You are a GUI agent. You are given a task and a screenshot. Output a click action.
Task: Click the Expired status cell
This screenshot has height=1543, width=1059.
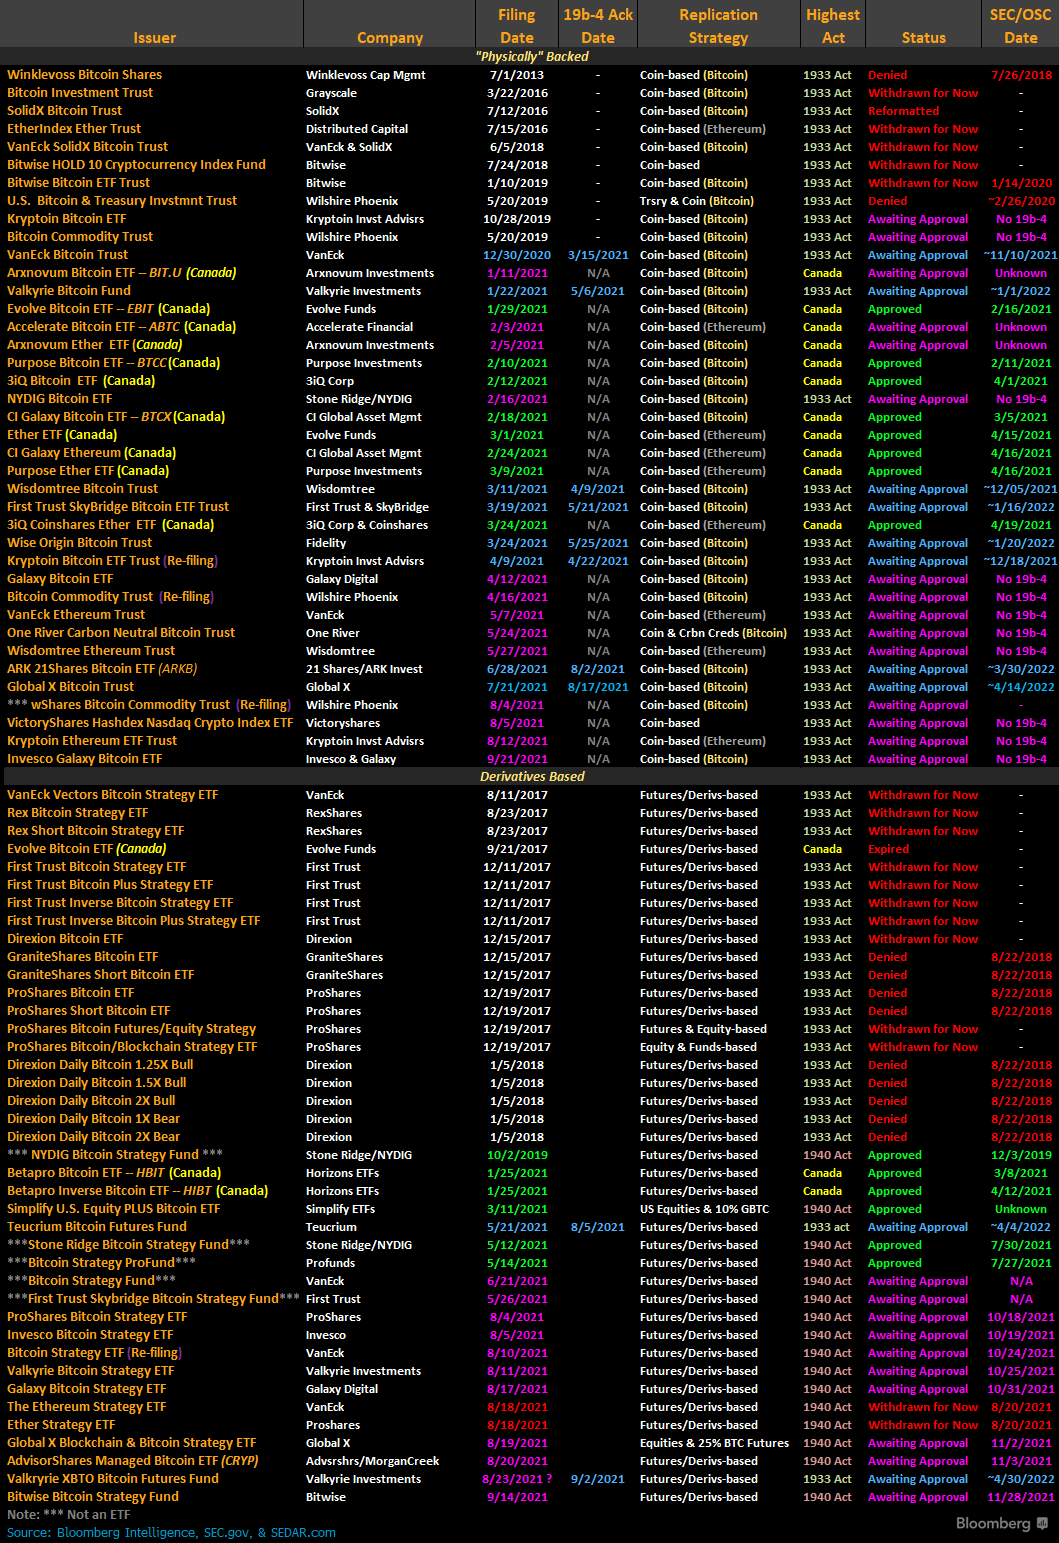pos(888,849)
